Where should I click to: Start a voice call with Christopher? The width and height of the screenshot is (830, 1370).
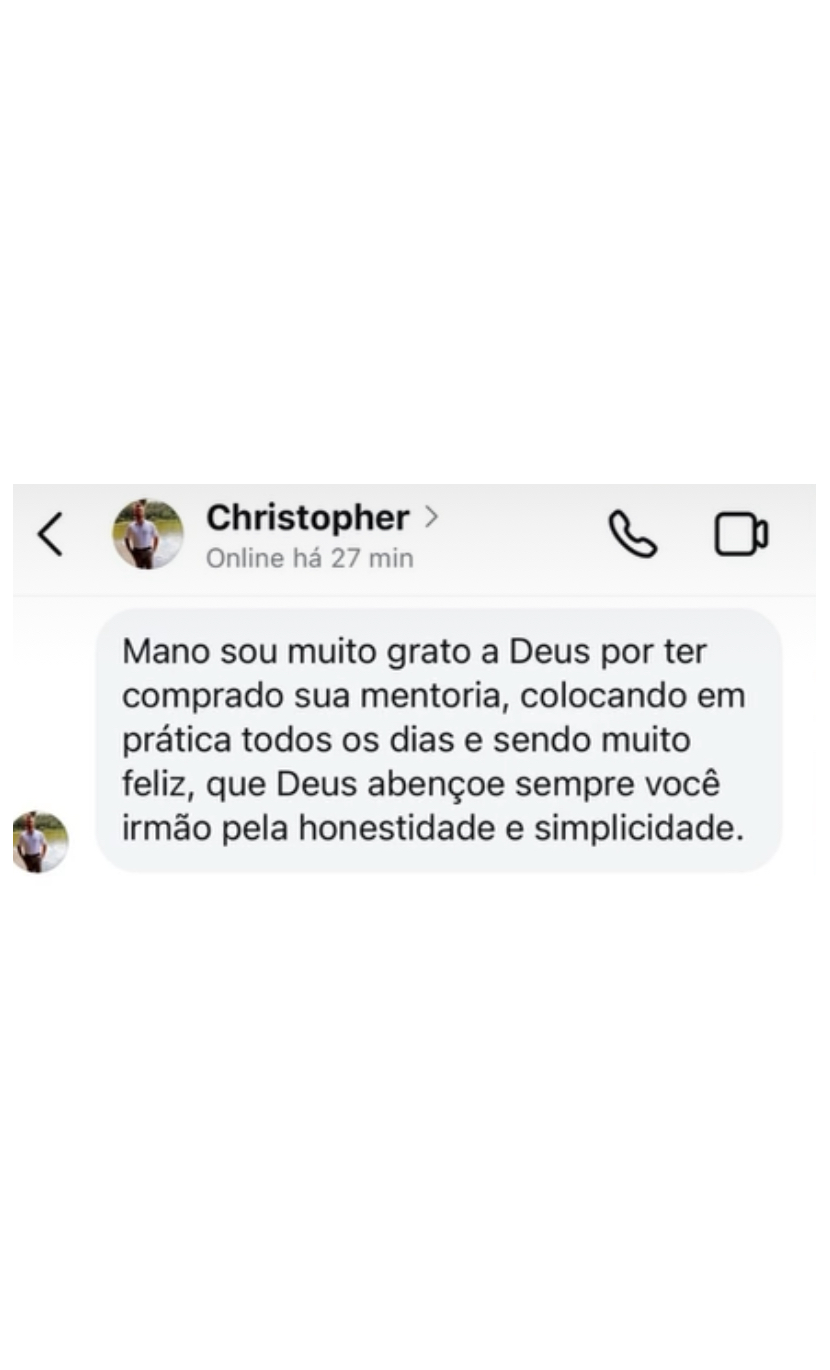[633, 534]
